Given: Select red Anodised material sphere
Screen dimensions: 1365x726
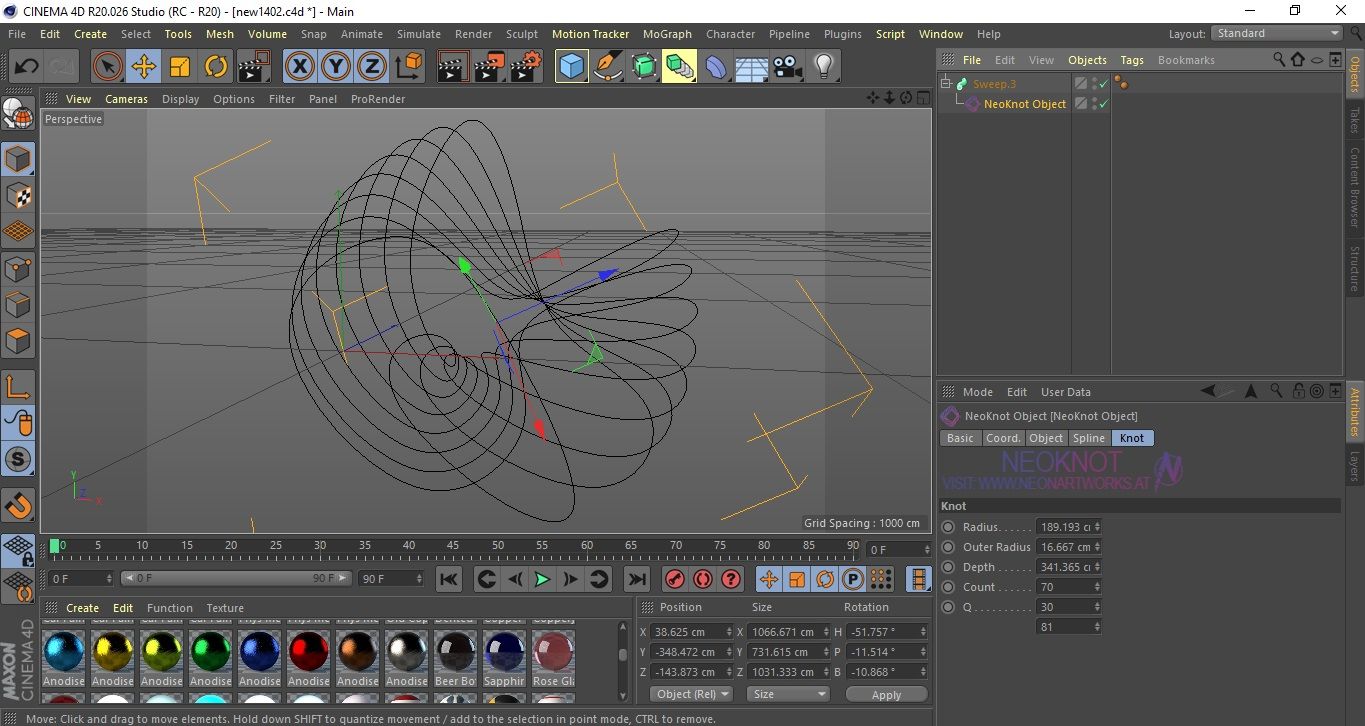Looking at the screenshot, I should (x=308, y=652).
